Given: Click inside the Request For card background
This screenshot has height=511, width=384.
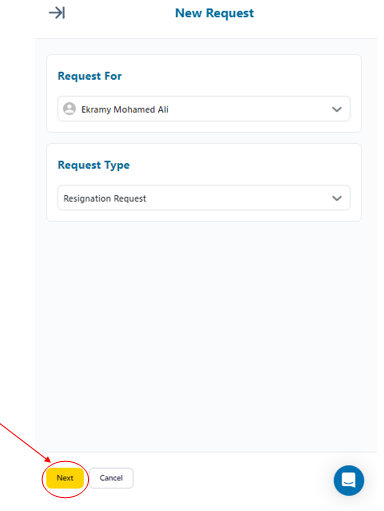Looking at the screenshot, I should point(233,76).
